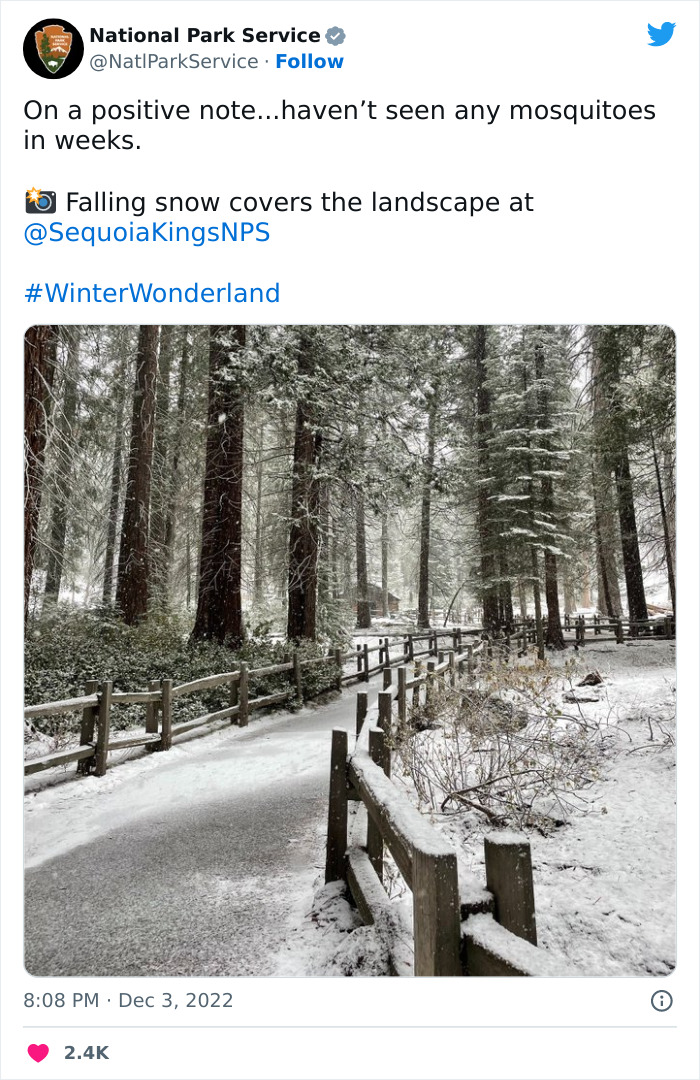The width and height of the screenshot is (700, 1080).
Task: Click the 2.4K likes count
Action: [x=87, y=1052]
